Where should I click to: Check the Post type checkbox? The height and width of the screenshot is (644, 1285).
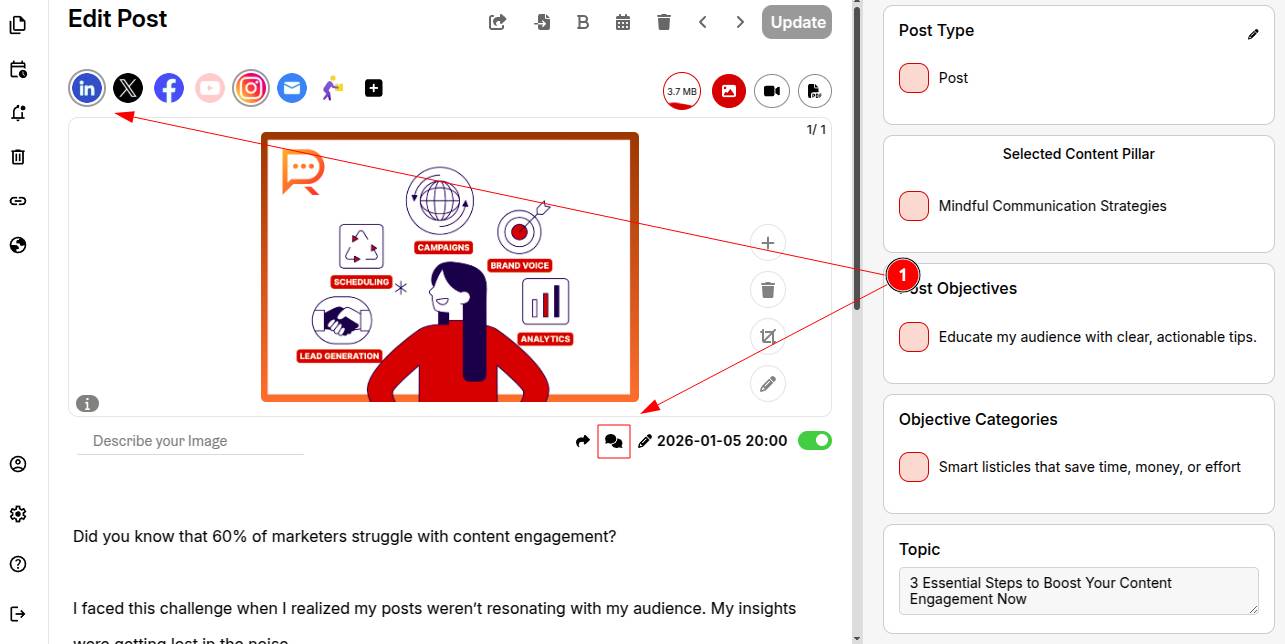[914, 78]
